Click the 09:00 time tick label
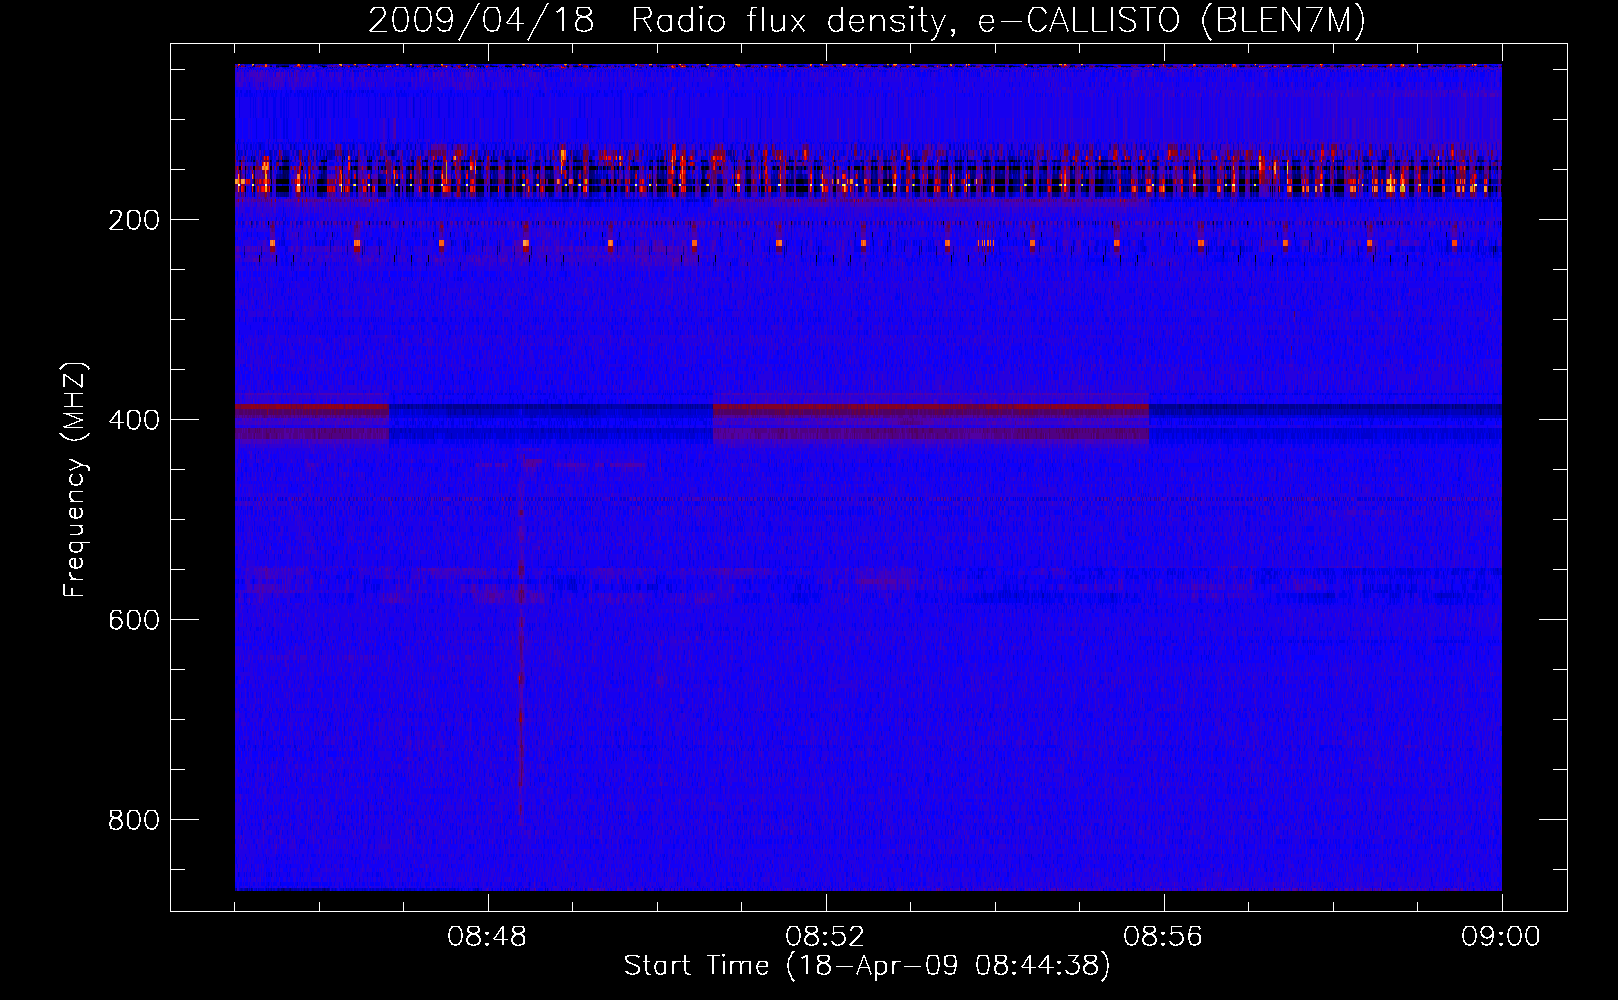 click(x=1501, y=937)
